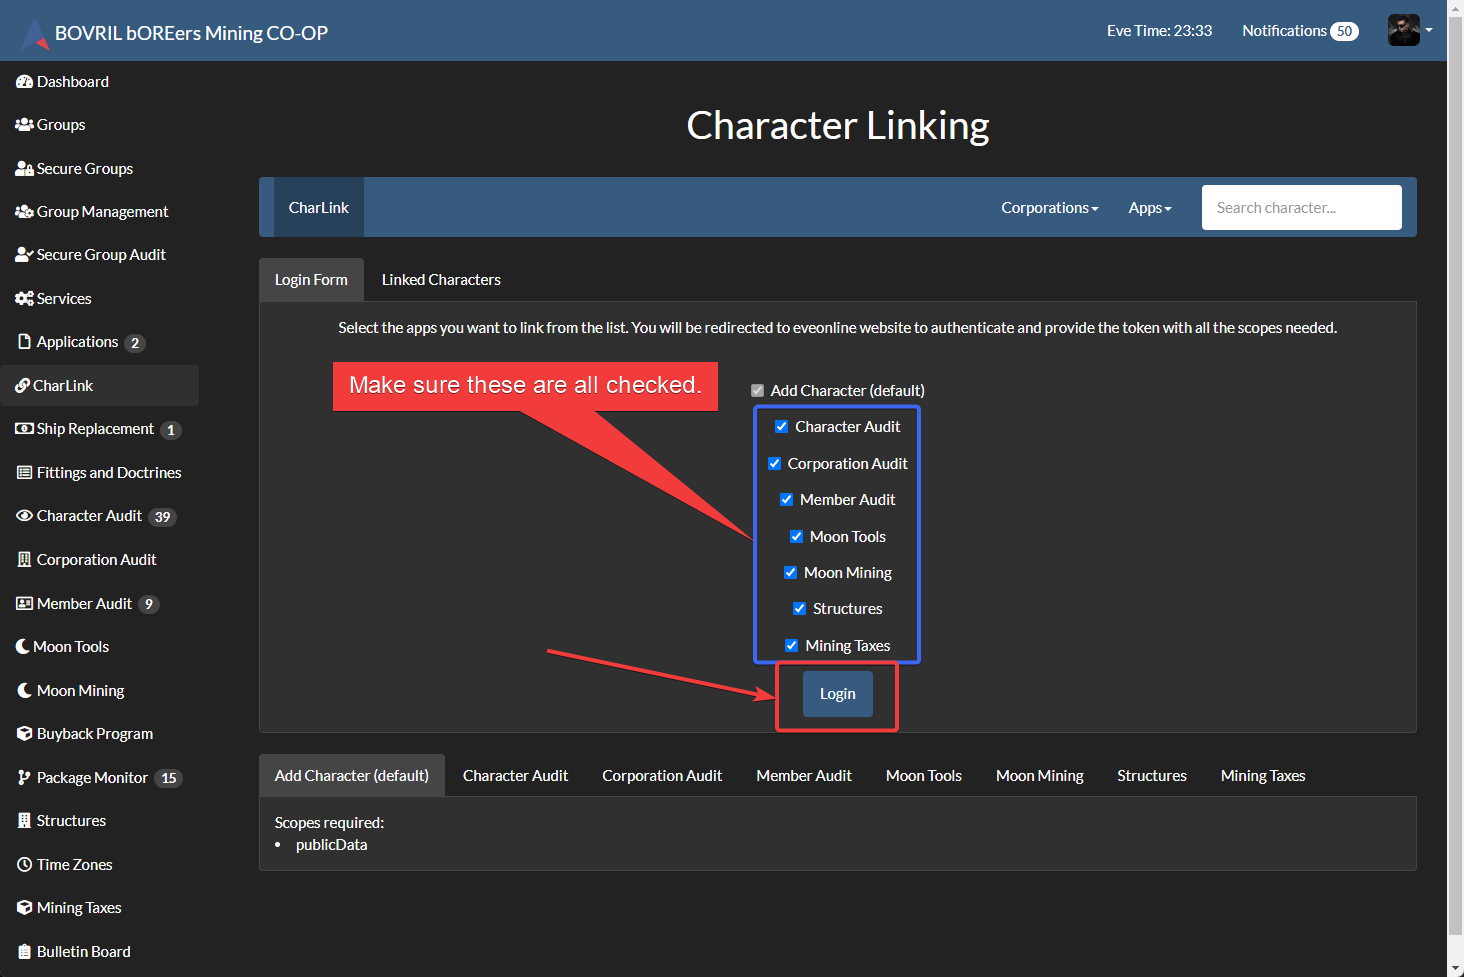The image size is (1464, 977).
Task: Click the Moon Tools moon icon
Action: point(23,646)
